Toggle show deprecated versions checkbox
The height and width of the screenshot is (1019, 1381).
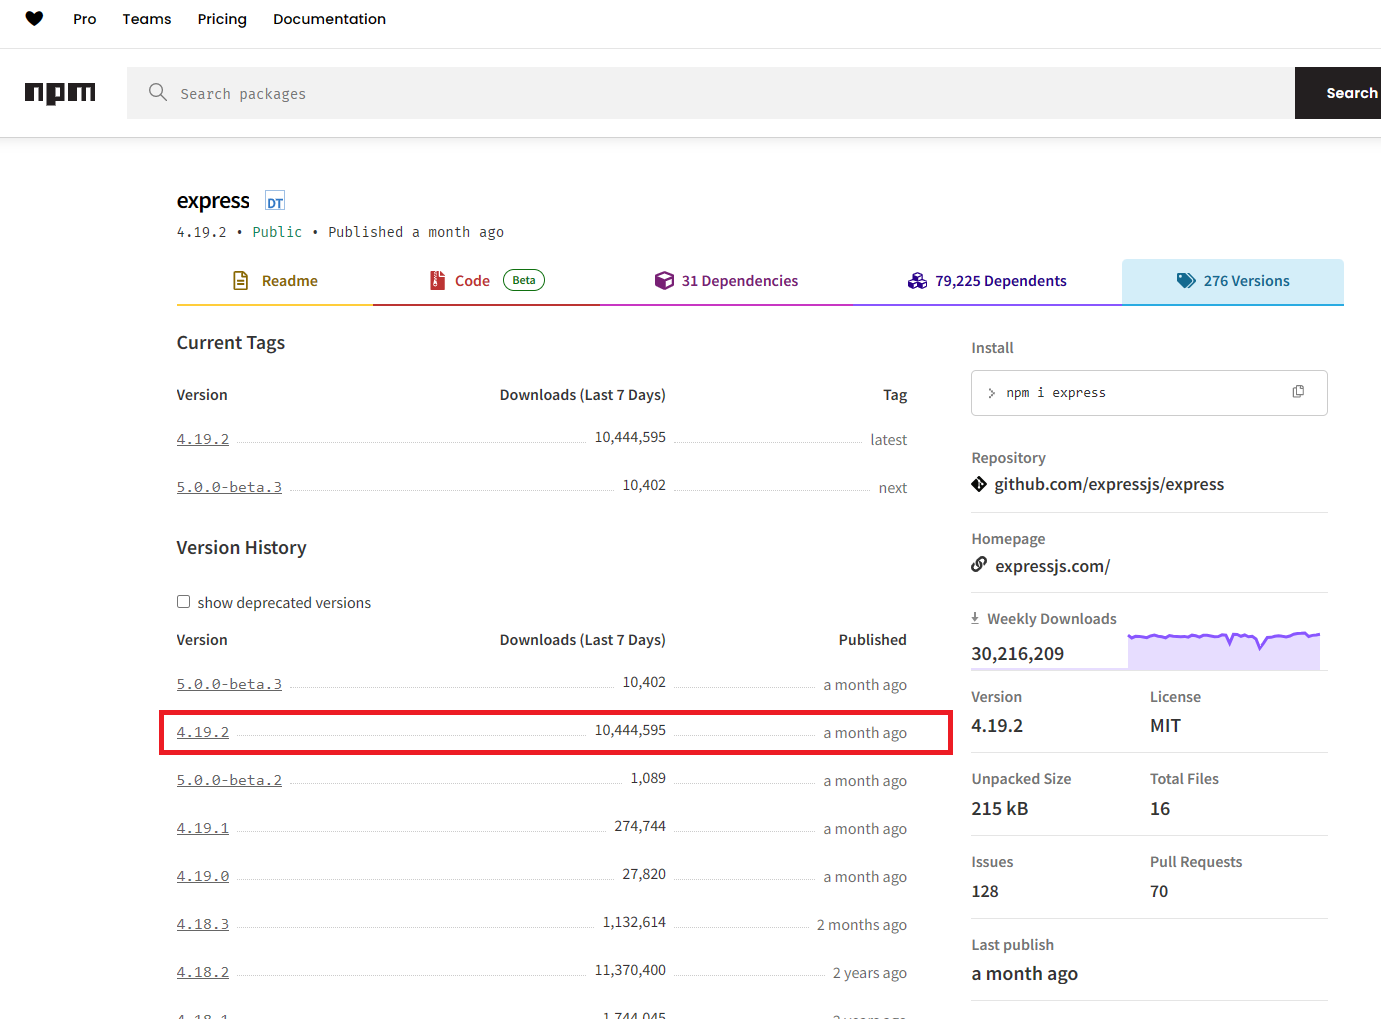tap(183, 601)
